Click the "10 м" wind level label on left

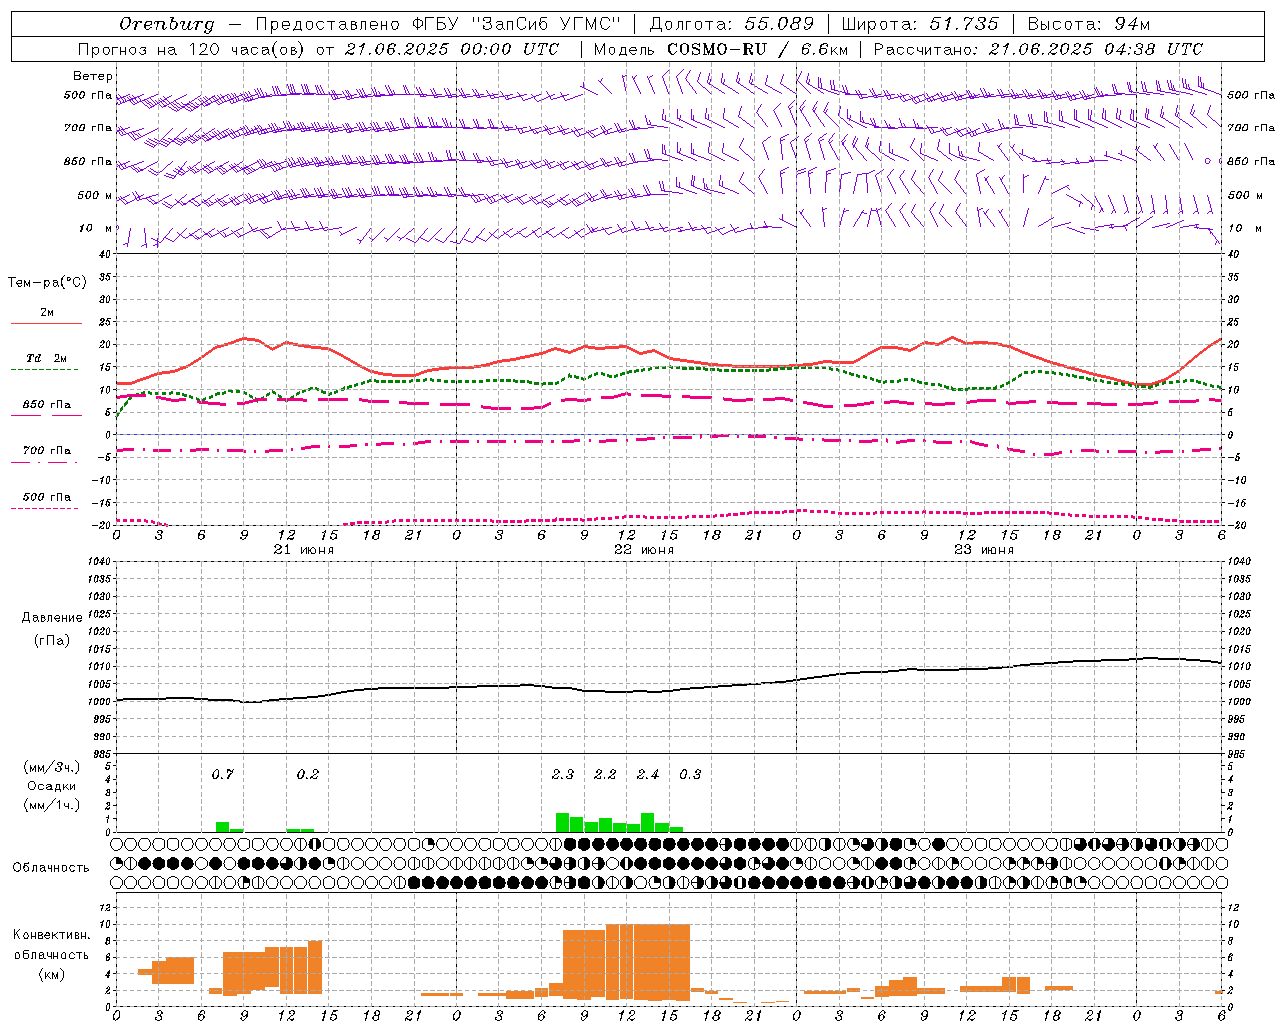point(96,228)
